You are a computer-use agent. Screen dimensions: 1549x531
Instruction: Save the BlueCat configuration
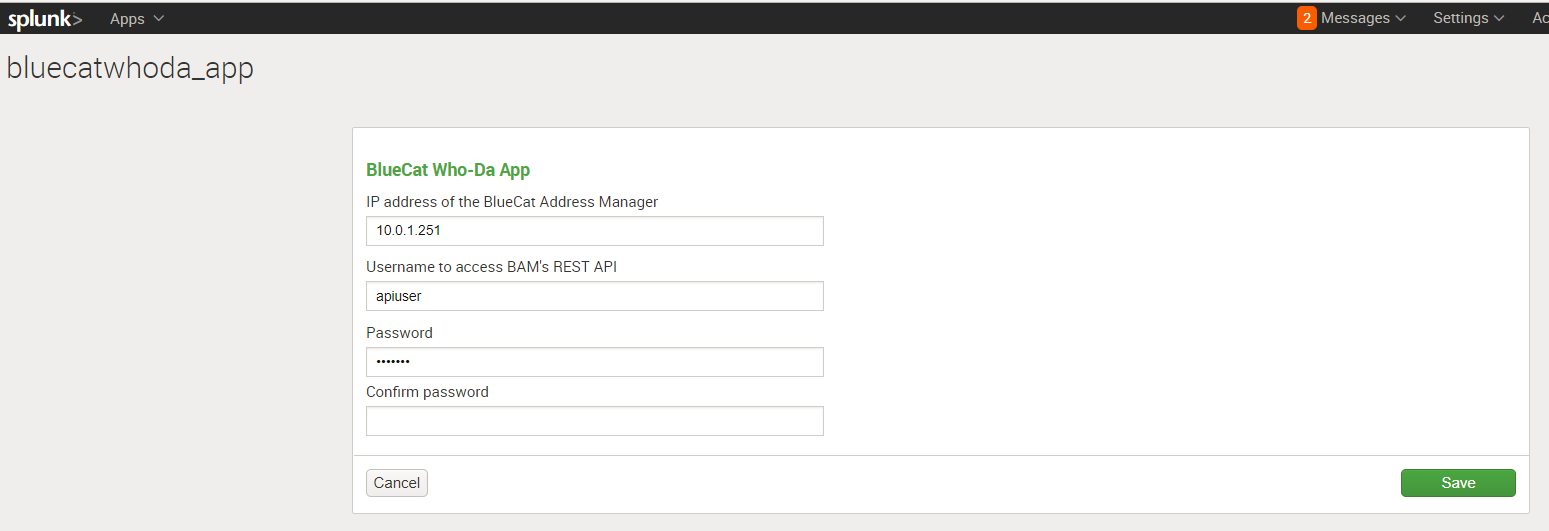(x=1458, y=483)
